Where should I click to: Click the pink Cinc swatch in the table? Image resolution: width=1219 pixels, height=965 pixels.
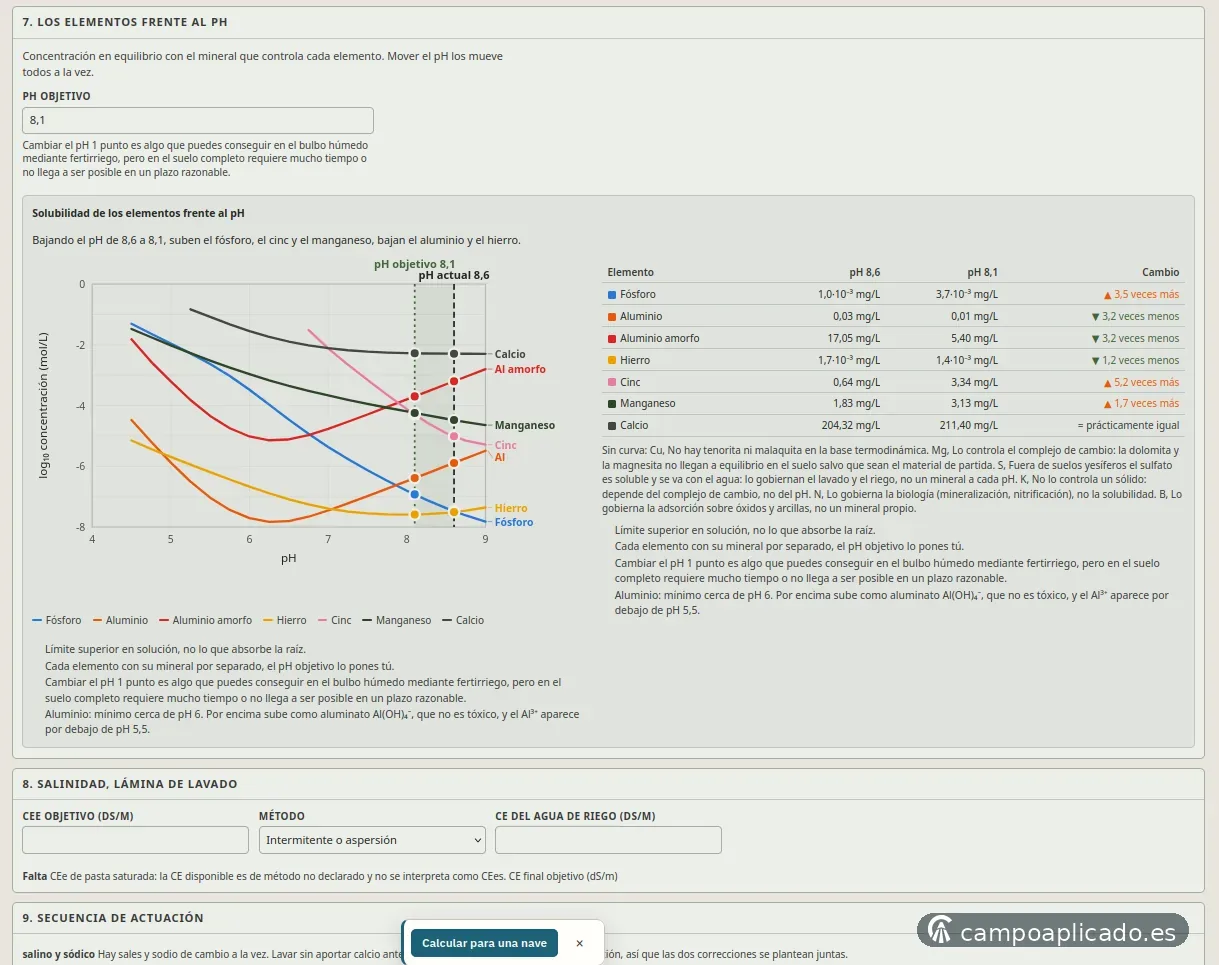pyautogui.click(x=612, y=382)
